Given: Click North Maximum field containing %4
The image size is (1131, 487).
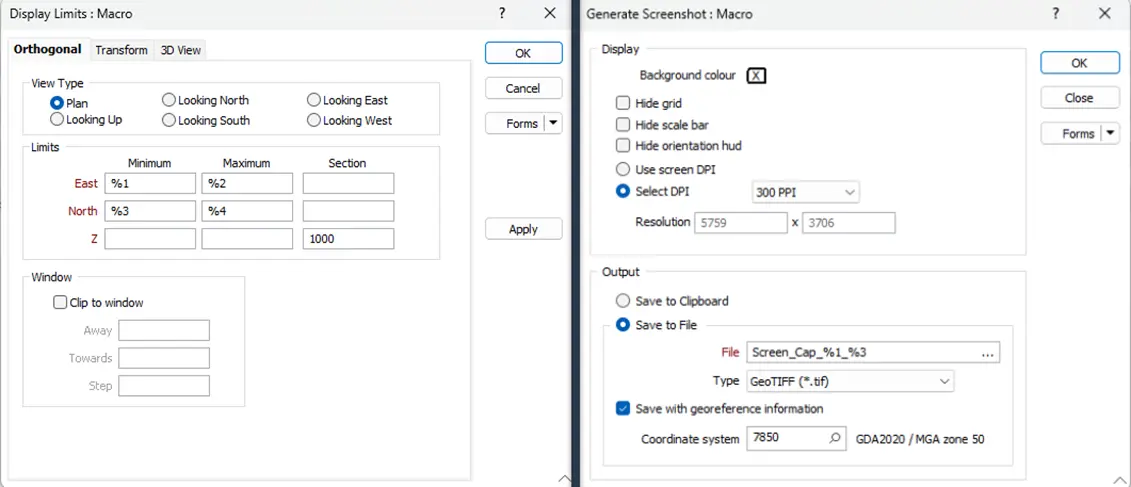Looking at the screenshot, I should (247, 211).
